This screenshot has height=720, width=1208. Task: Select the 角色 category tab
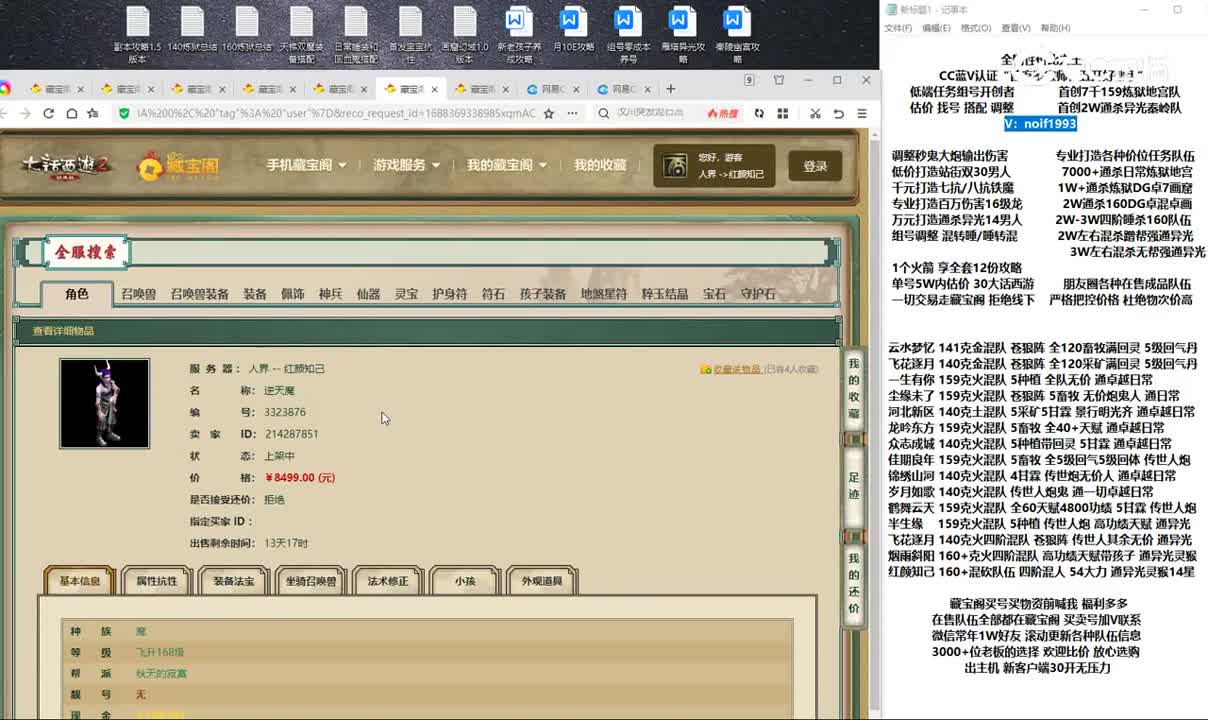pos(77,294)
